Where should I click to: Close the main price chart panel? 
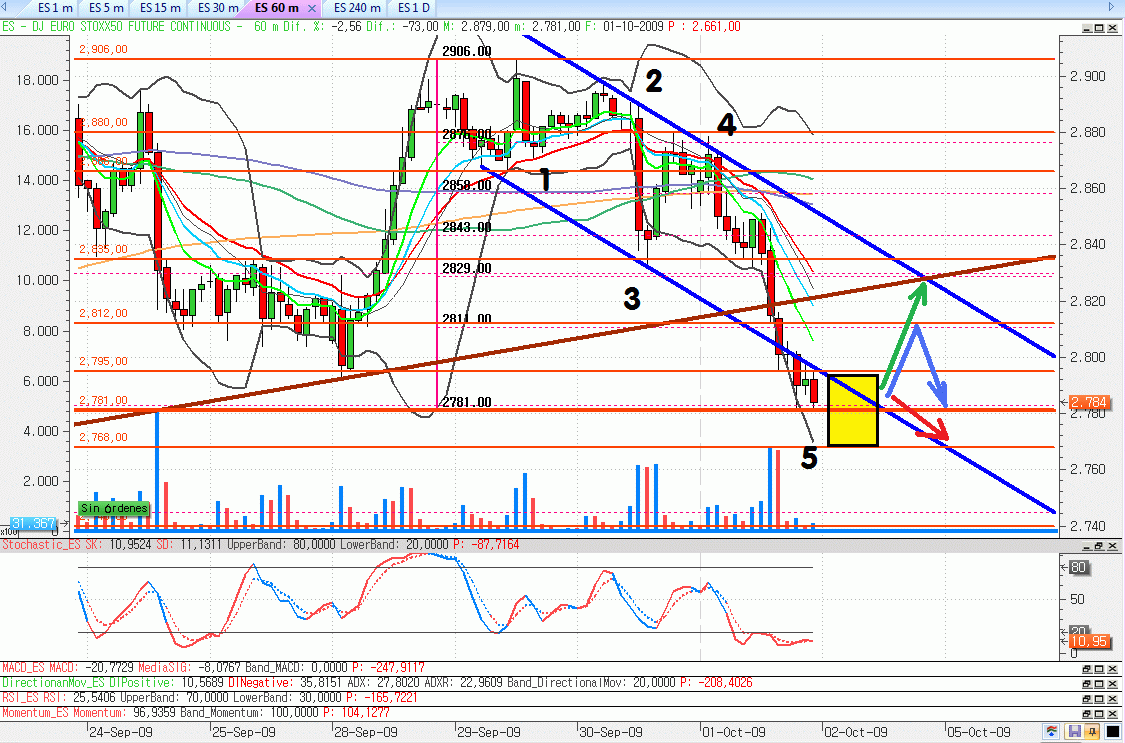[x=1112, y=28]
